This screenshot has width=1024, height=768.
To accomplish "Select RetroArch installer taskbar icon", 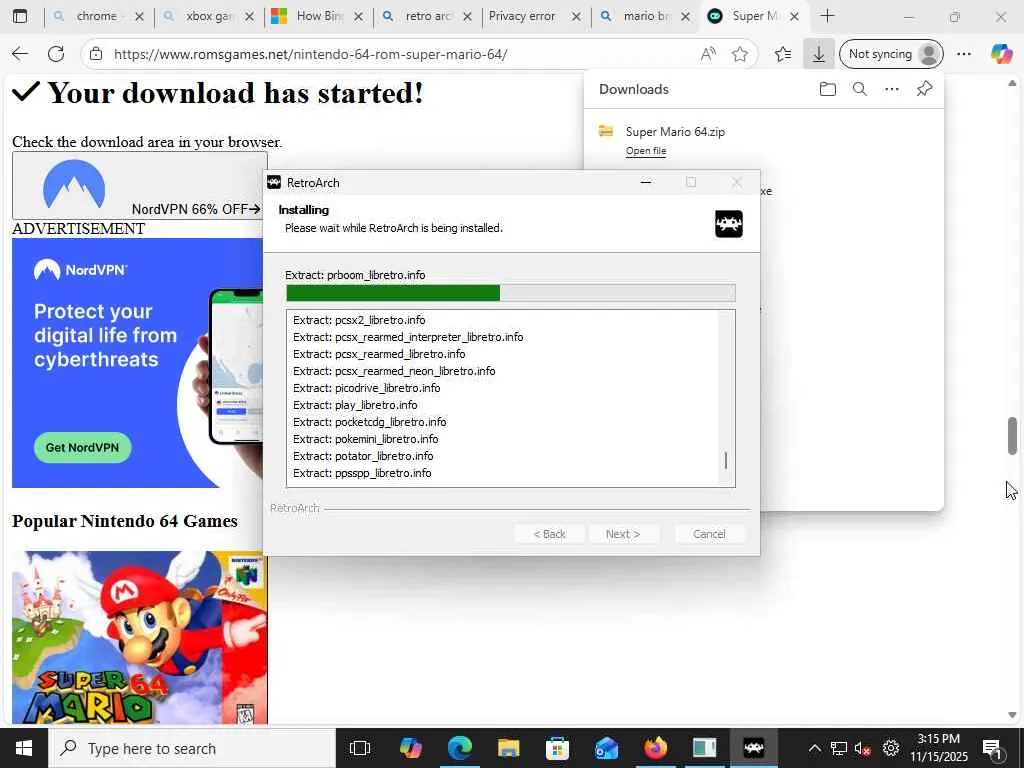I will click(x=754, y=748).
